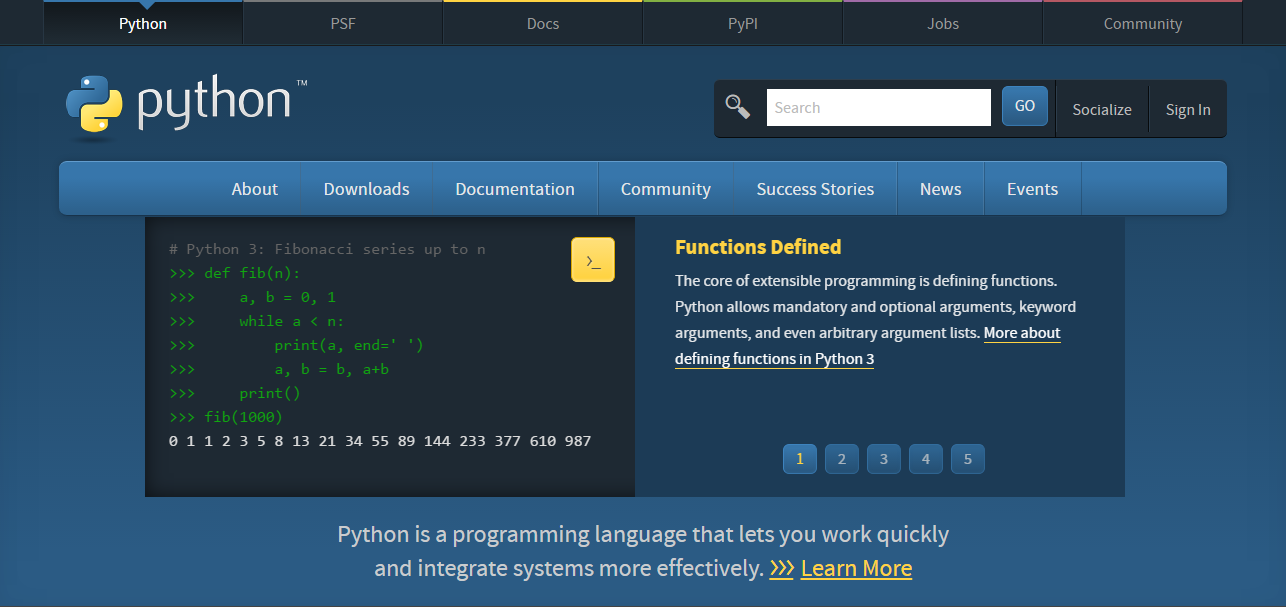
Task: Click inside the Search input field
Action: pos(878,106)
